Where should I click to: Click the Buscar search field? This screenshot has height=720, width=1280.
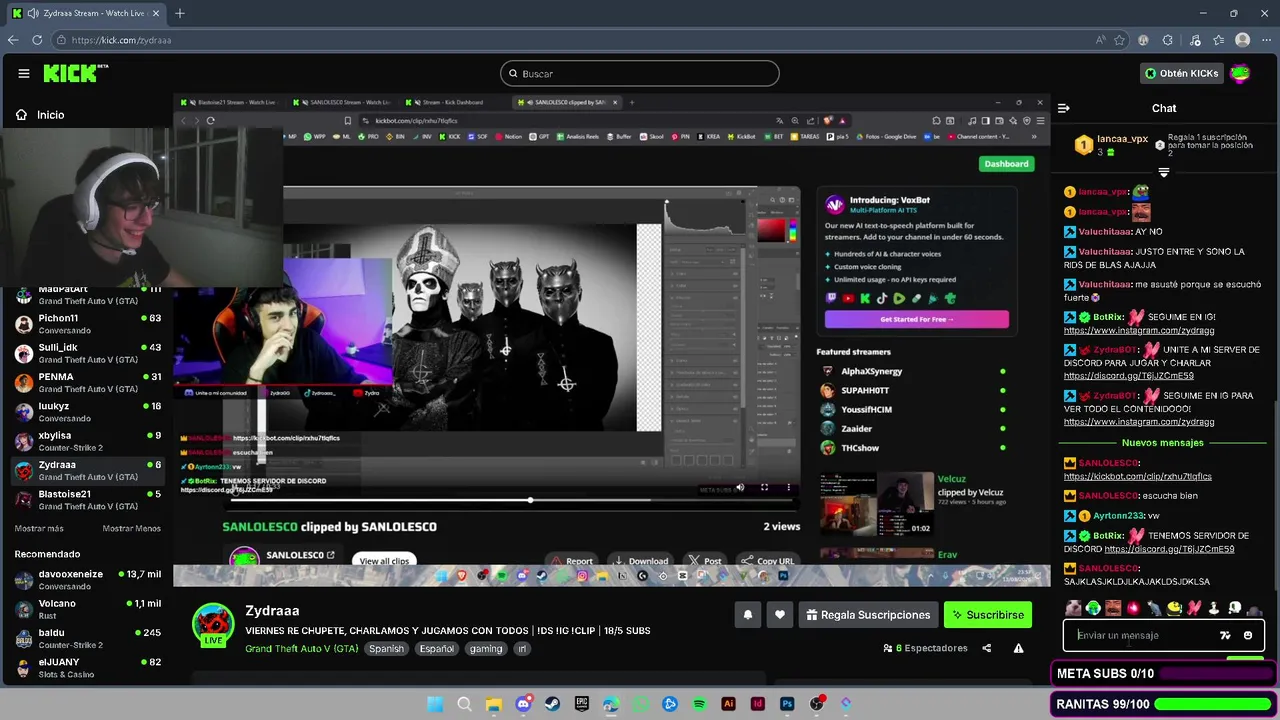[639, 73]
